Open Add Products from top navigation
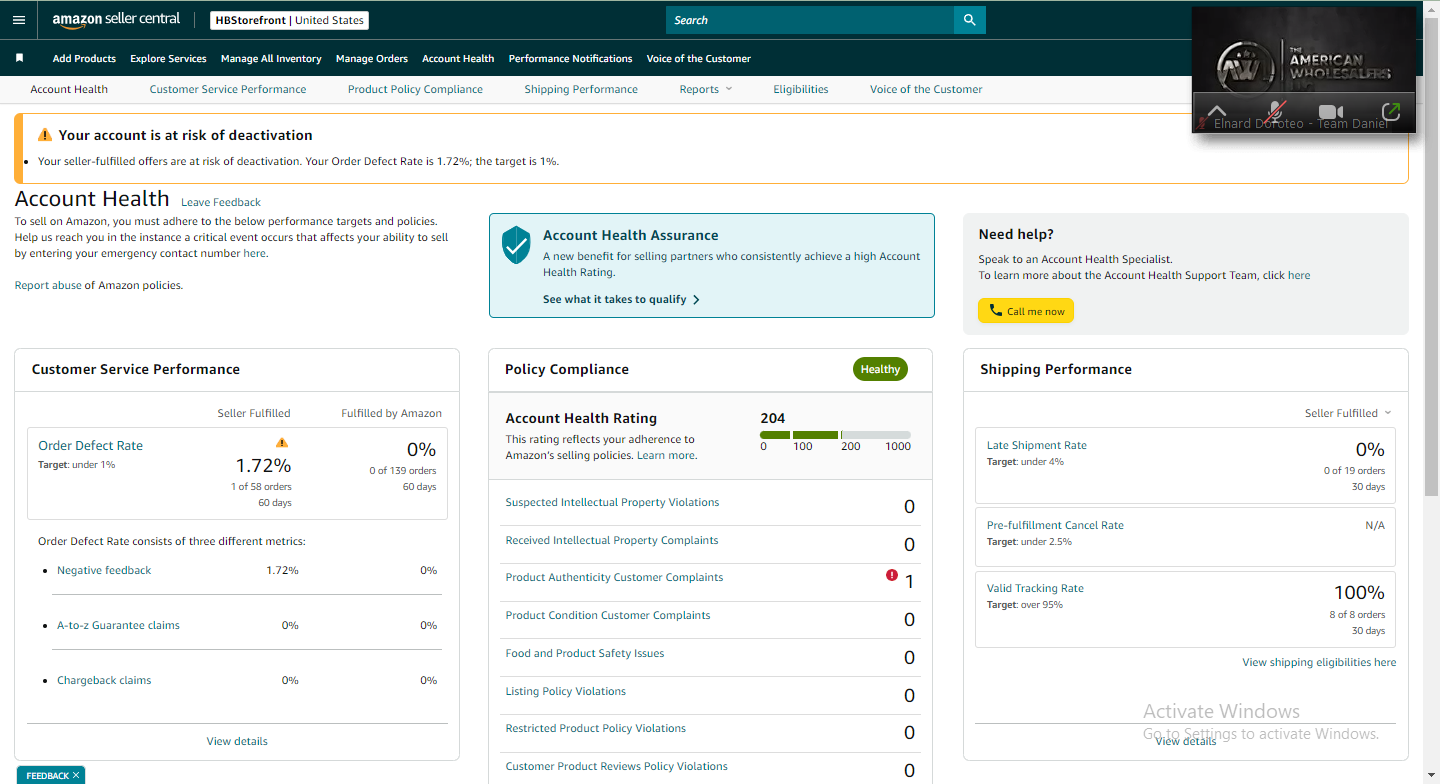Image resolution: width=1440 pixels, height=784 pixels. (84, 58)
